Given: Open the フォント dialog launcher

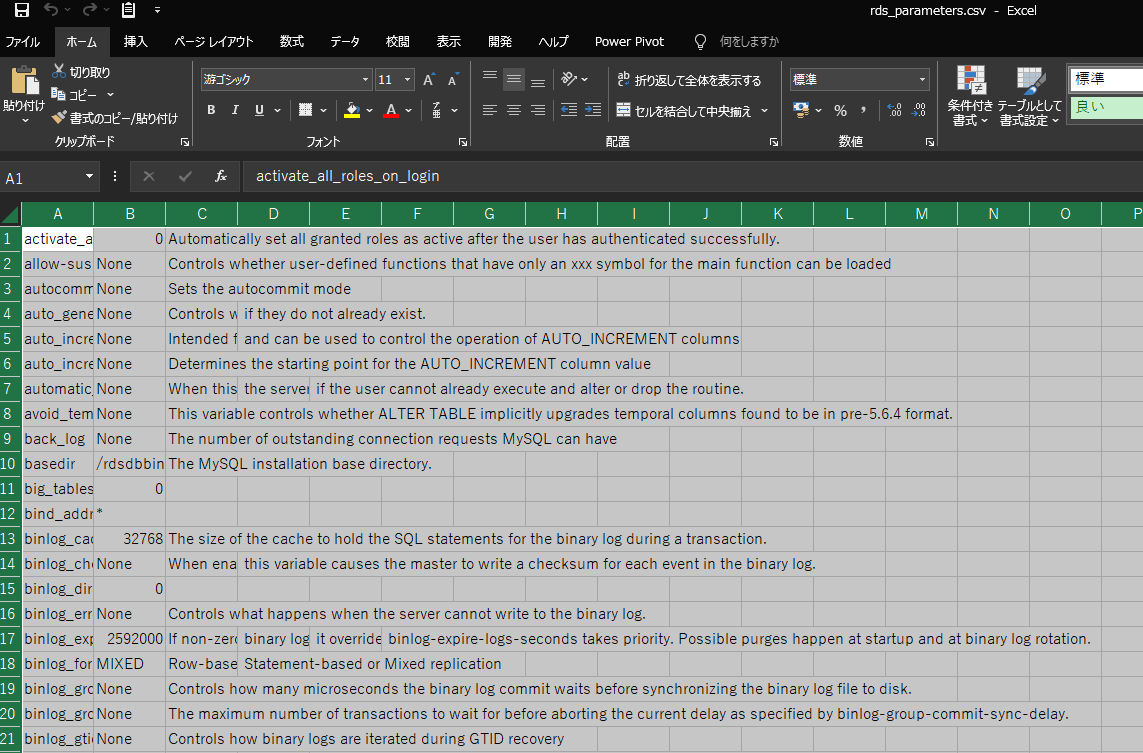Looking at the screenshot, I should click(x=463, y=142).
